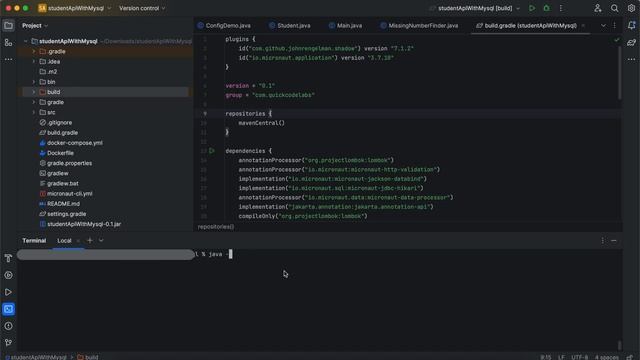Open the Problems tool window icon
The width and height of the screenshot is (640, 360).
(x=8, y=326)
